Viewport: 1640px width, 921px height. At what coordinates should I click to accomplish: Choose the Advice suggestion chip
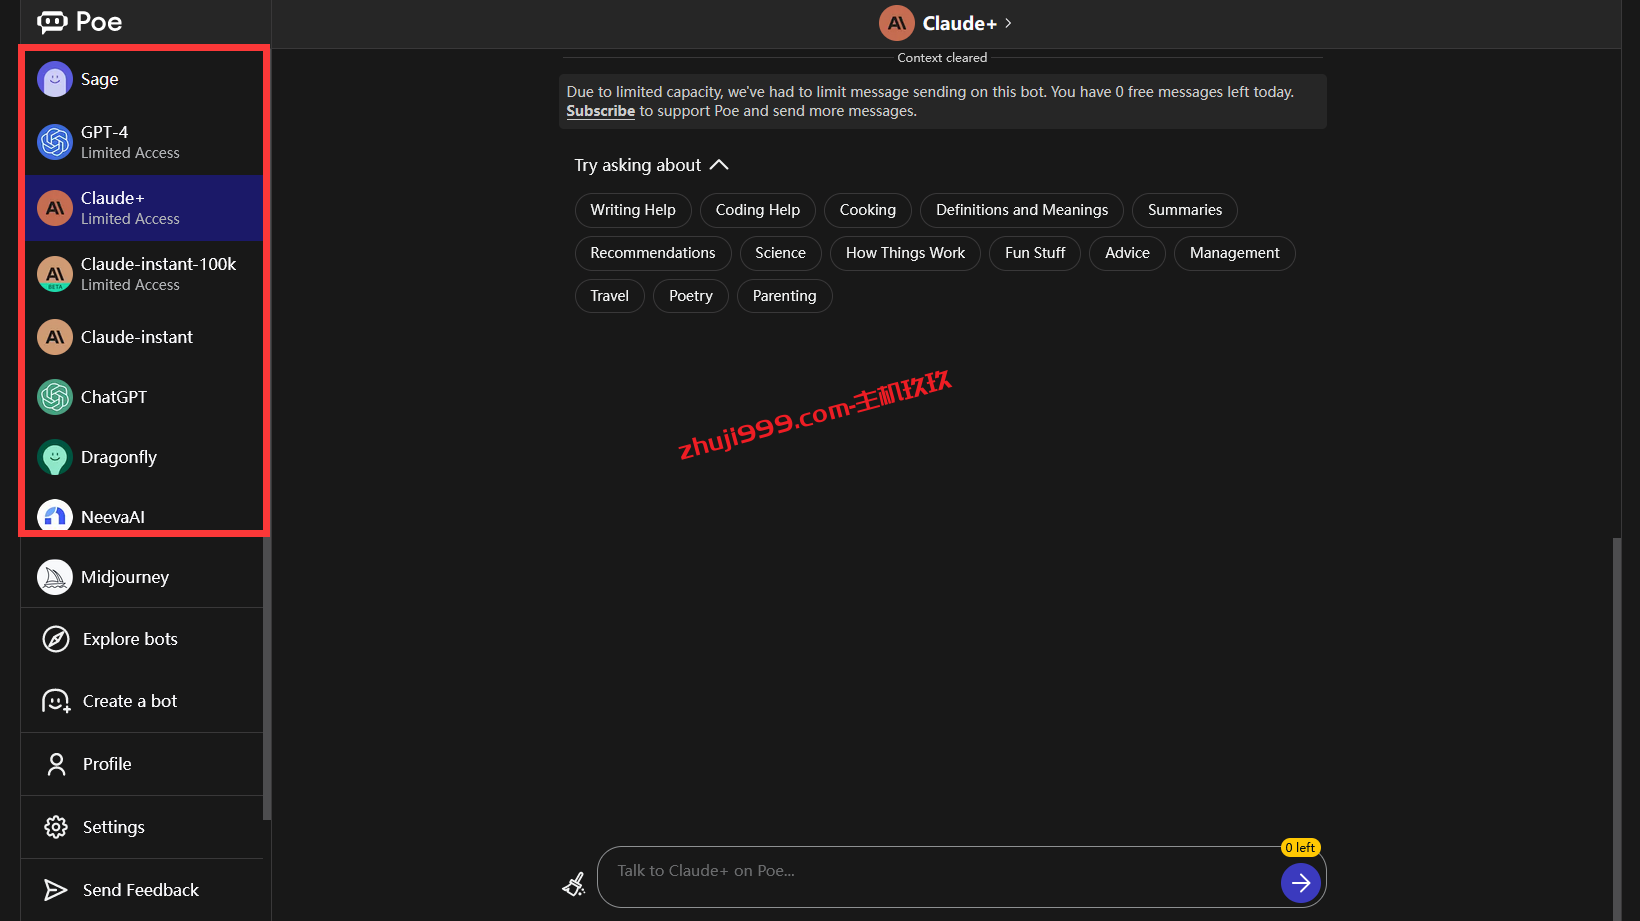click(x=1127, y=253)
